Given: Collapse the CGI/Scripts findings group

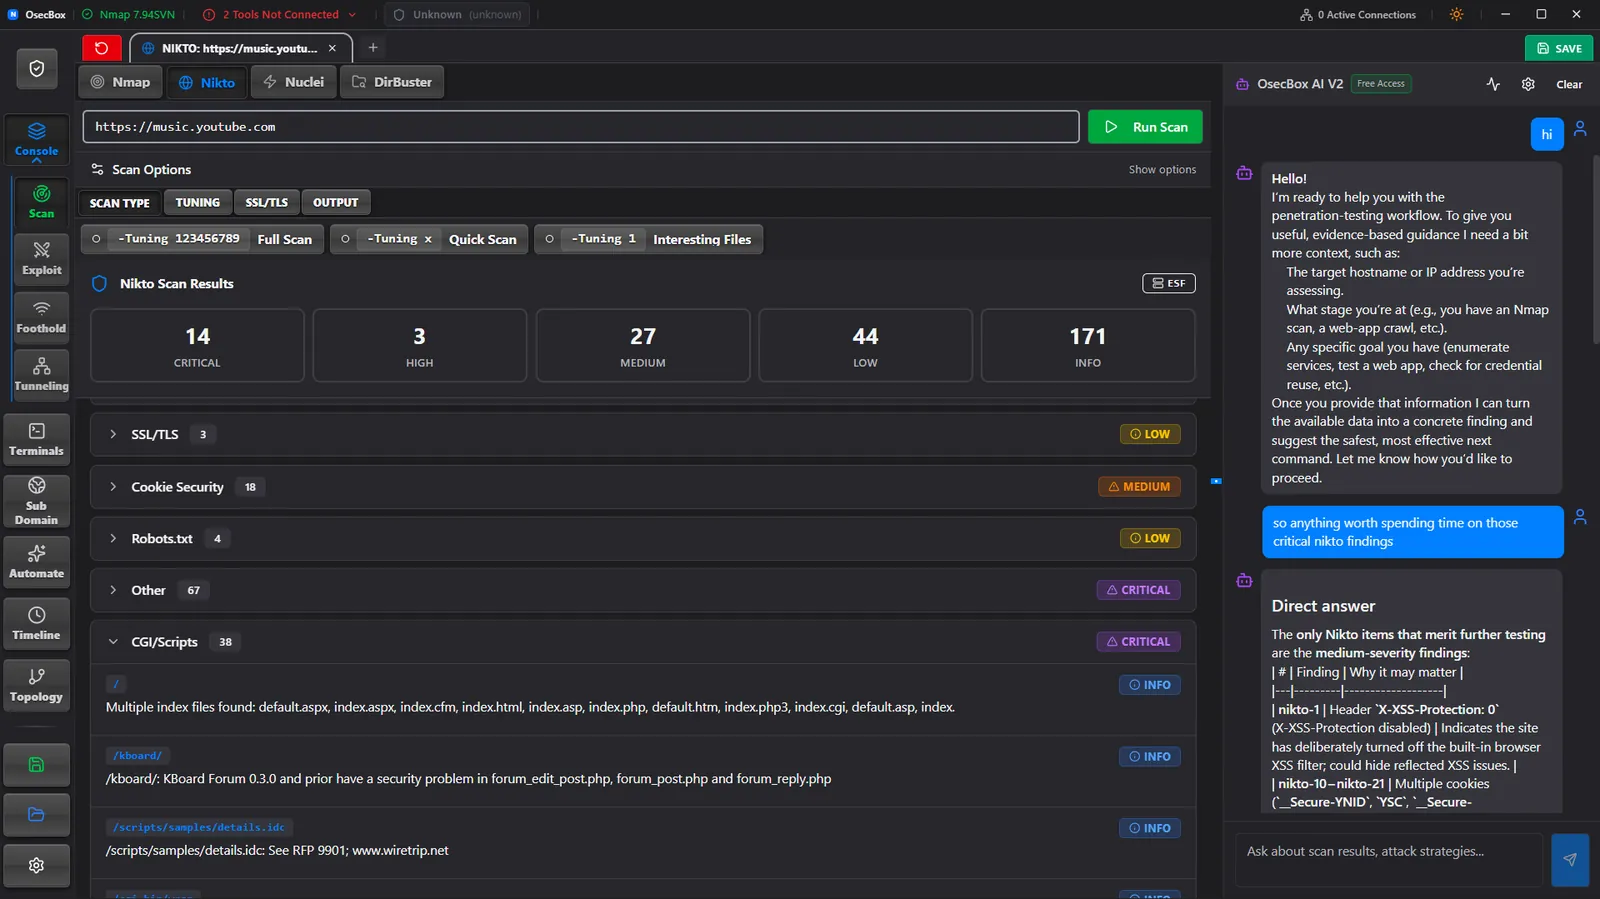Looking at the screenshot, I should point(643,642).
